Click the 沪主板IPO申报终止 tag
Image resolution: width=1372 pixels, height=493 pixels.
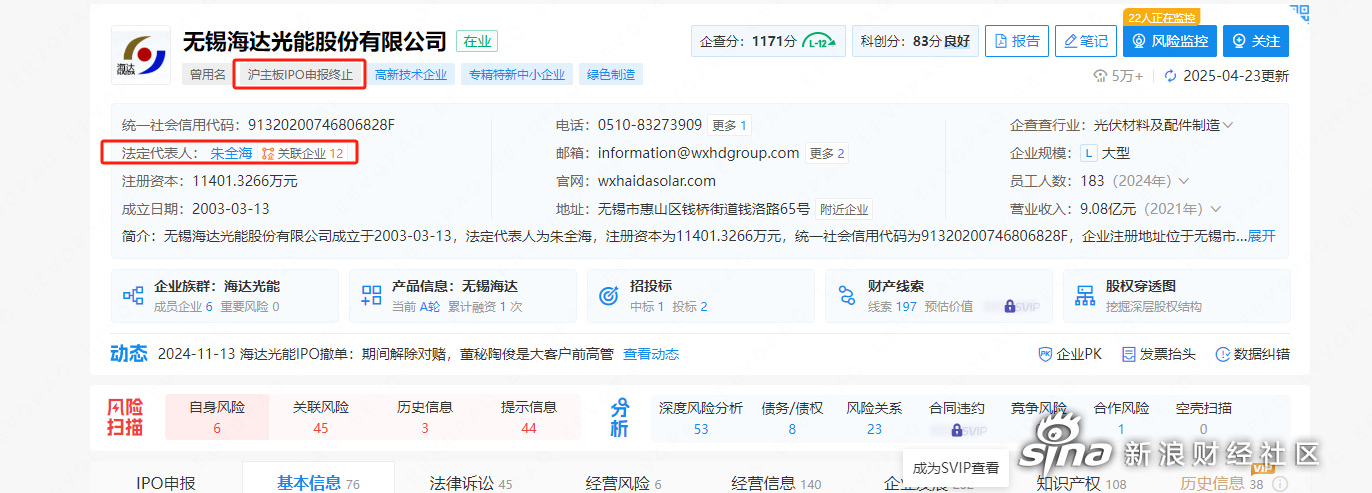point(300,74)
